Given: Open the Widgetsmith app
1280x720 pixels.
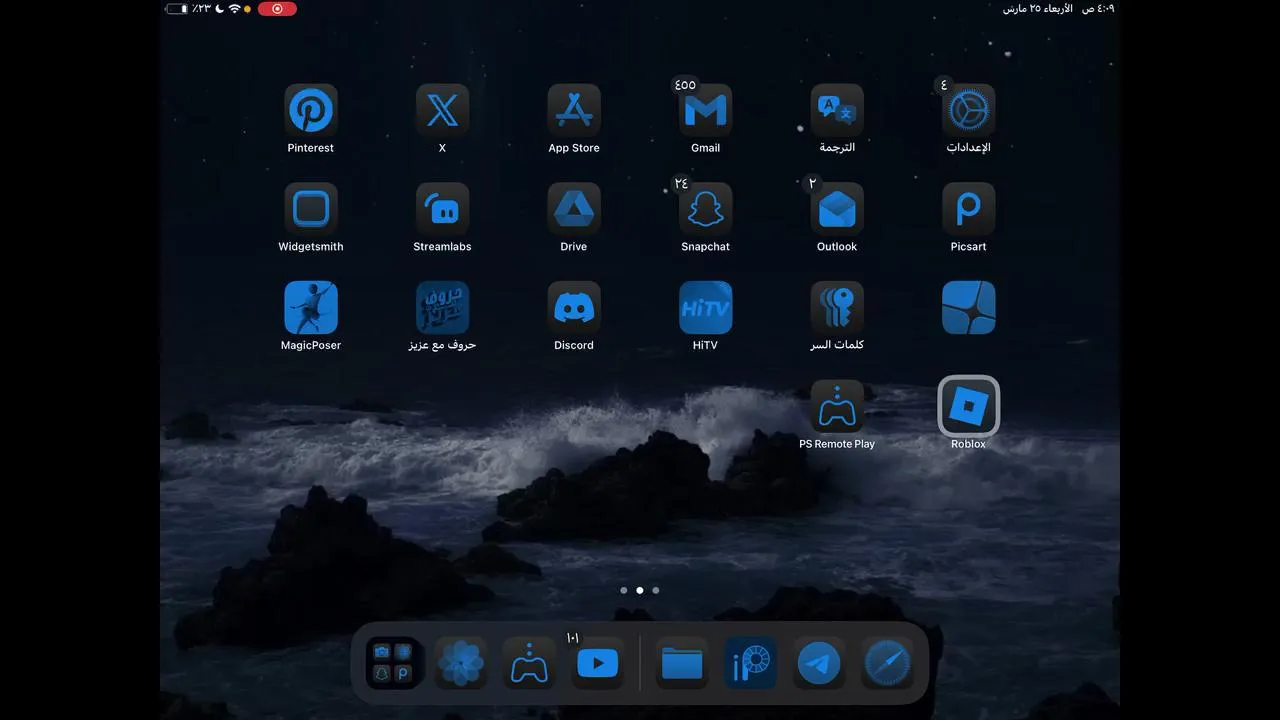Looking at the screenshot, I should click(311, 209).
